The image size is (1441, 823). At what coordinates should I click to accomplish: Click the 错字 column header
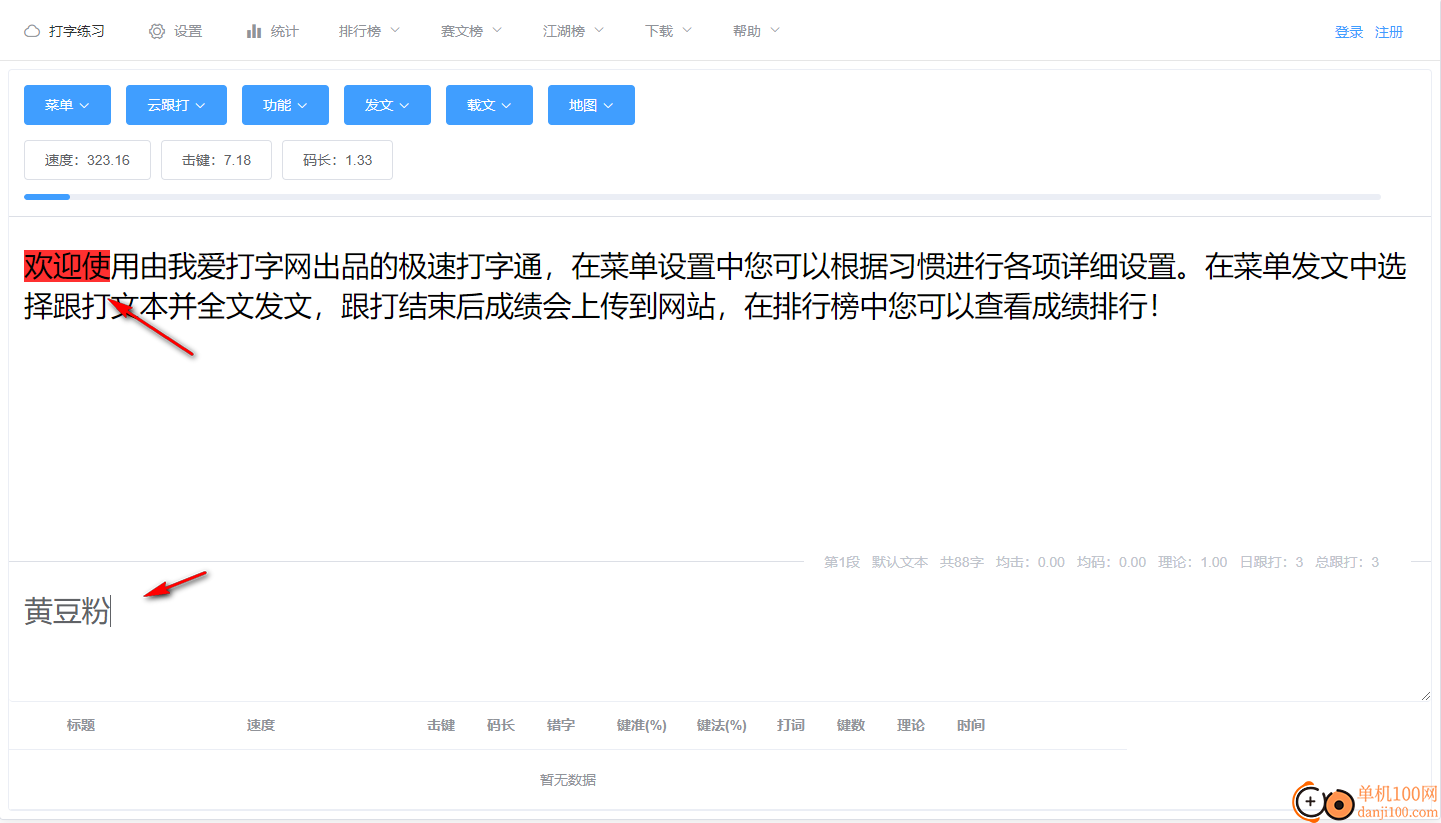[x=561, y=725]
